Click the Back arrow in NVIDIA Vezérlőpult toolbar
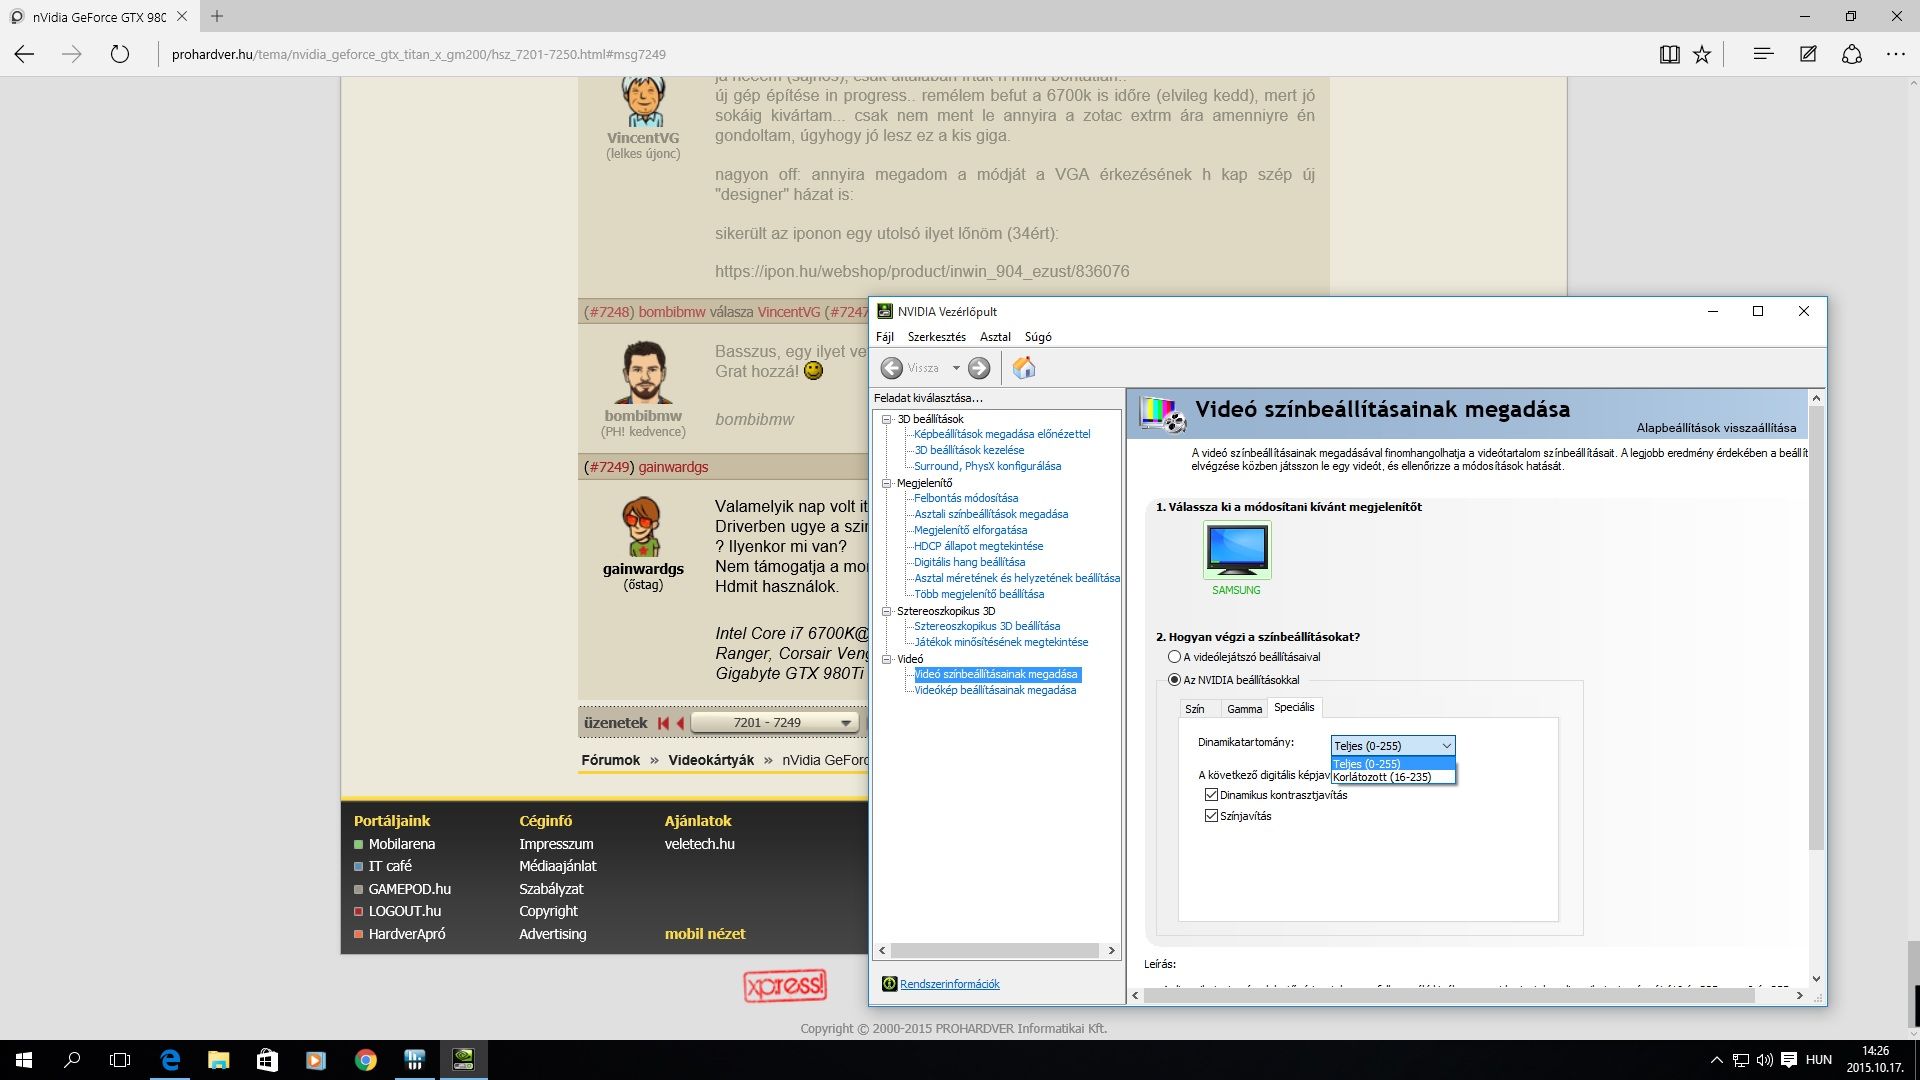Image resolution: width=1920 pixels, height=1080 pixels. (x=891, y=368)
